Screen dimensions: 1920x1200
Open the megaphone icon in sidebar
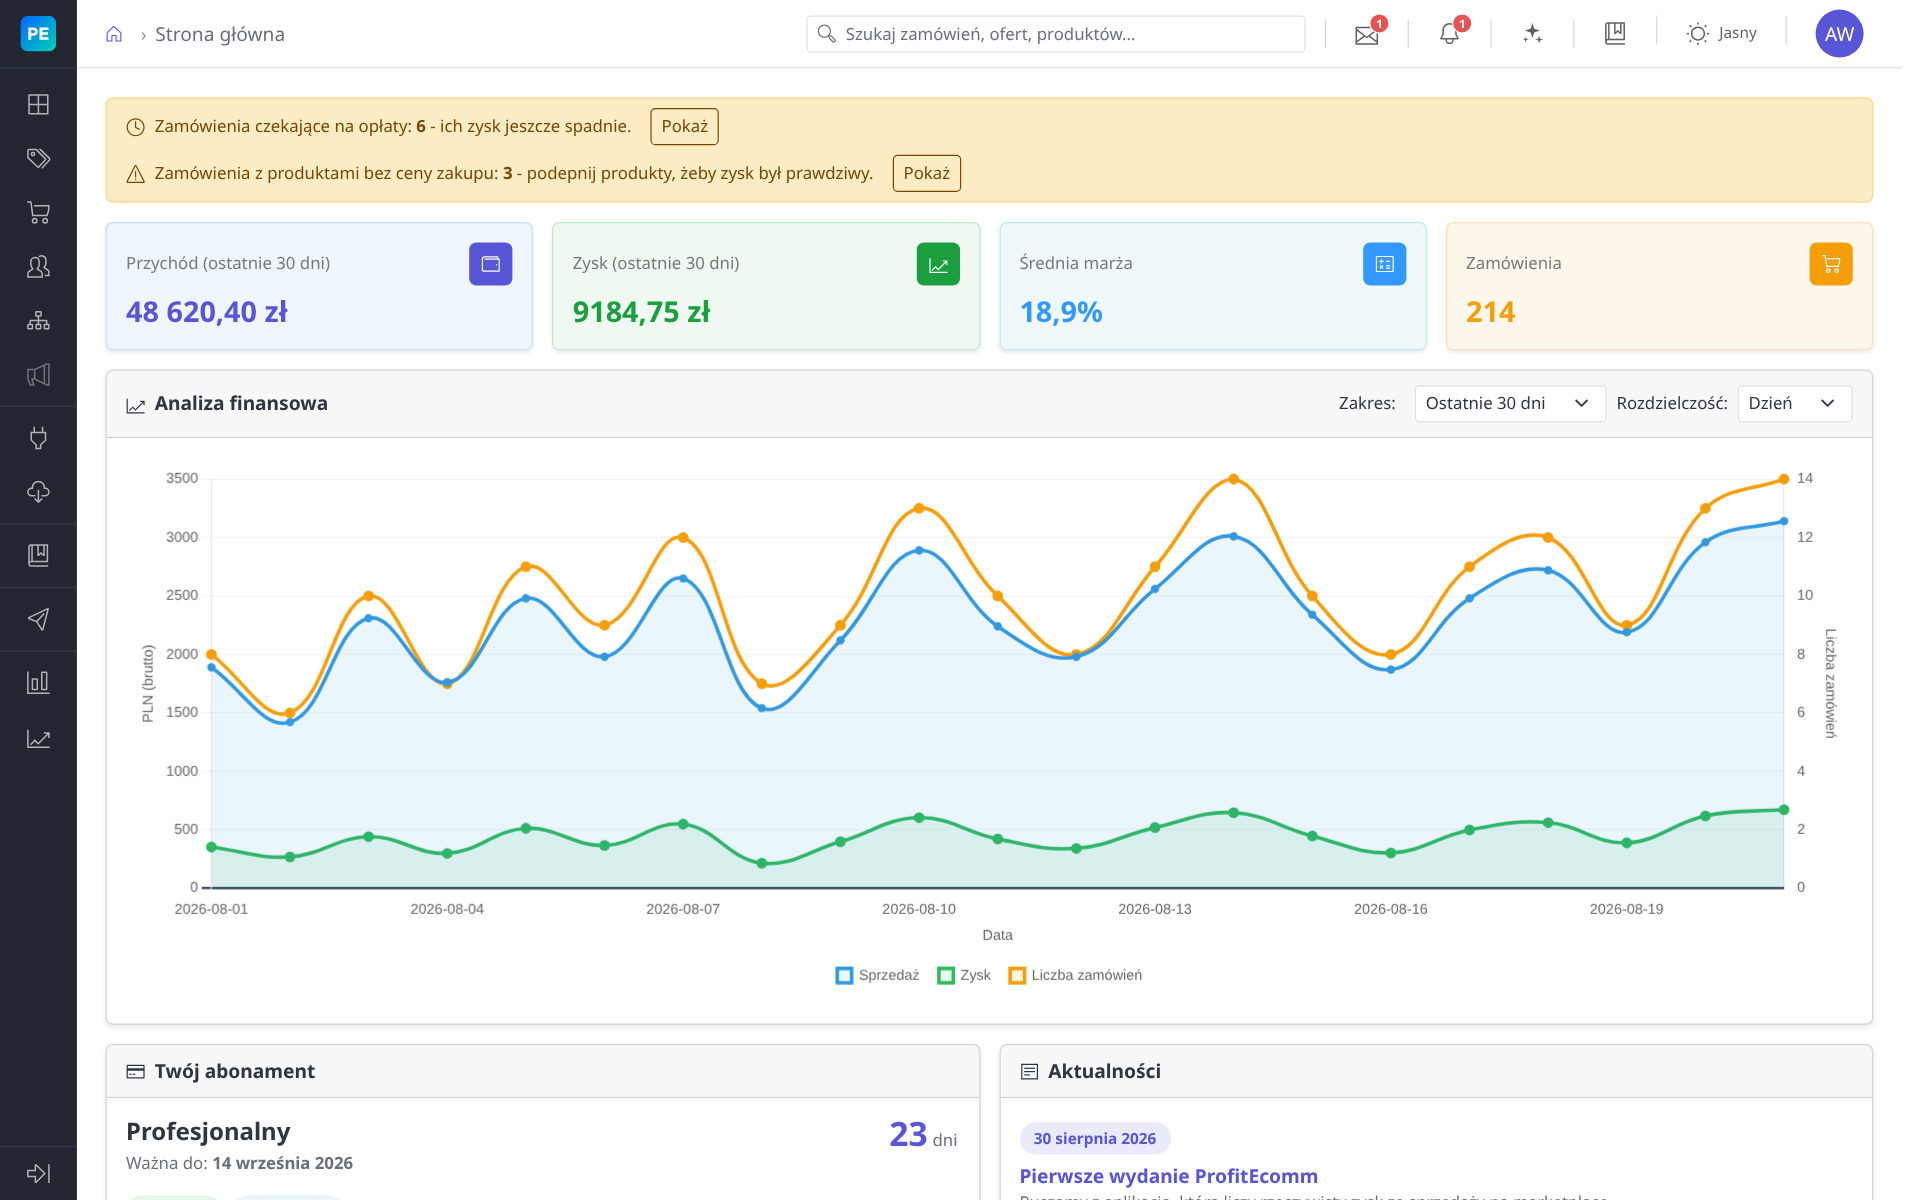38,375
